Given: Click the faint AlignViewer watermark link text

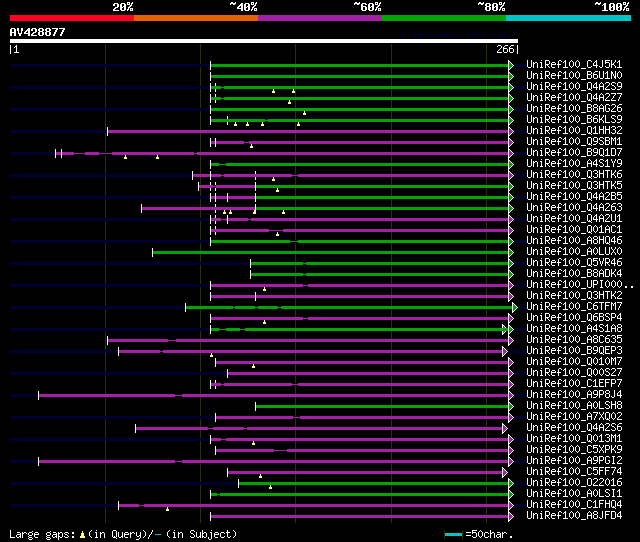Looking at the screenshot, I should tap(459, 34).
